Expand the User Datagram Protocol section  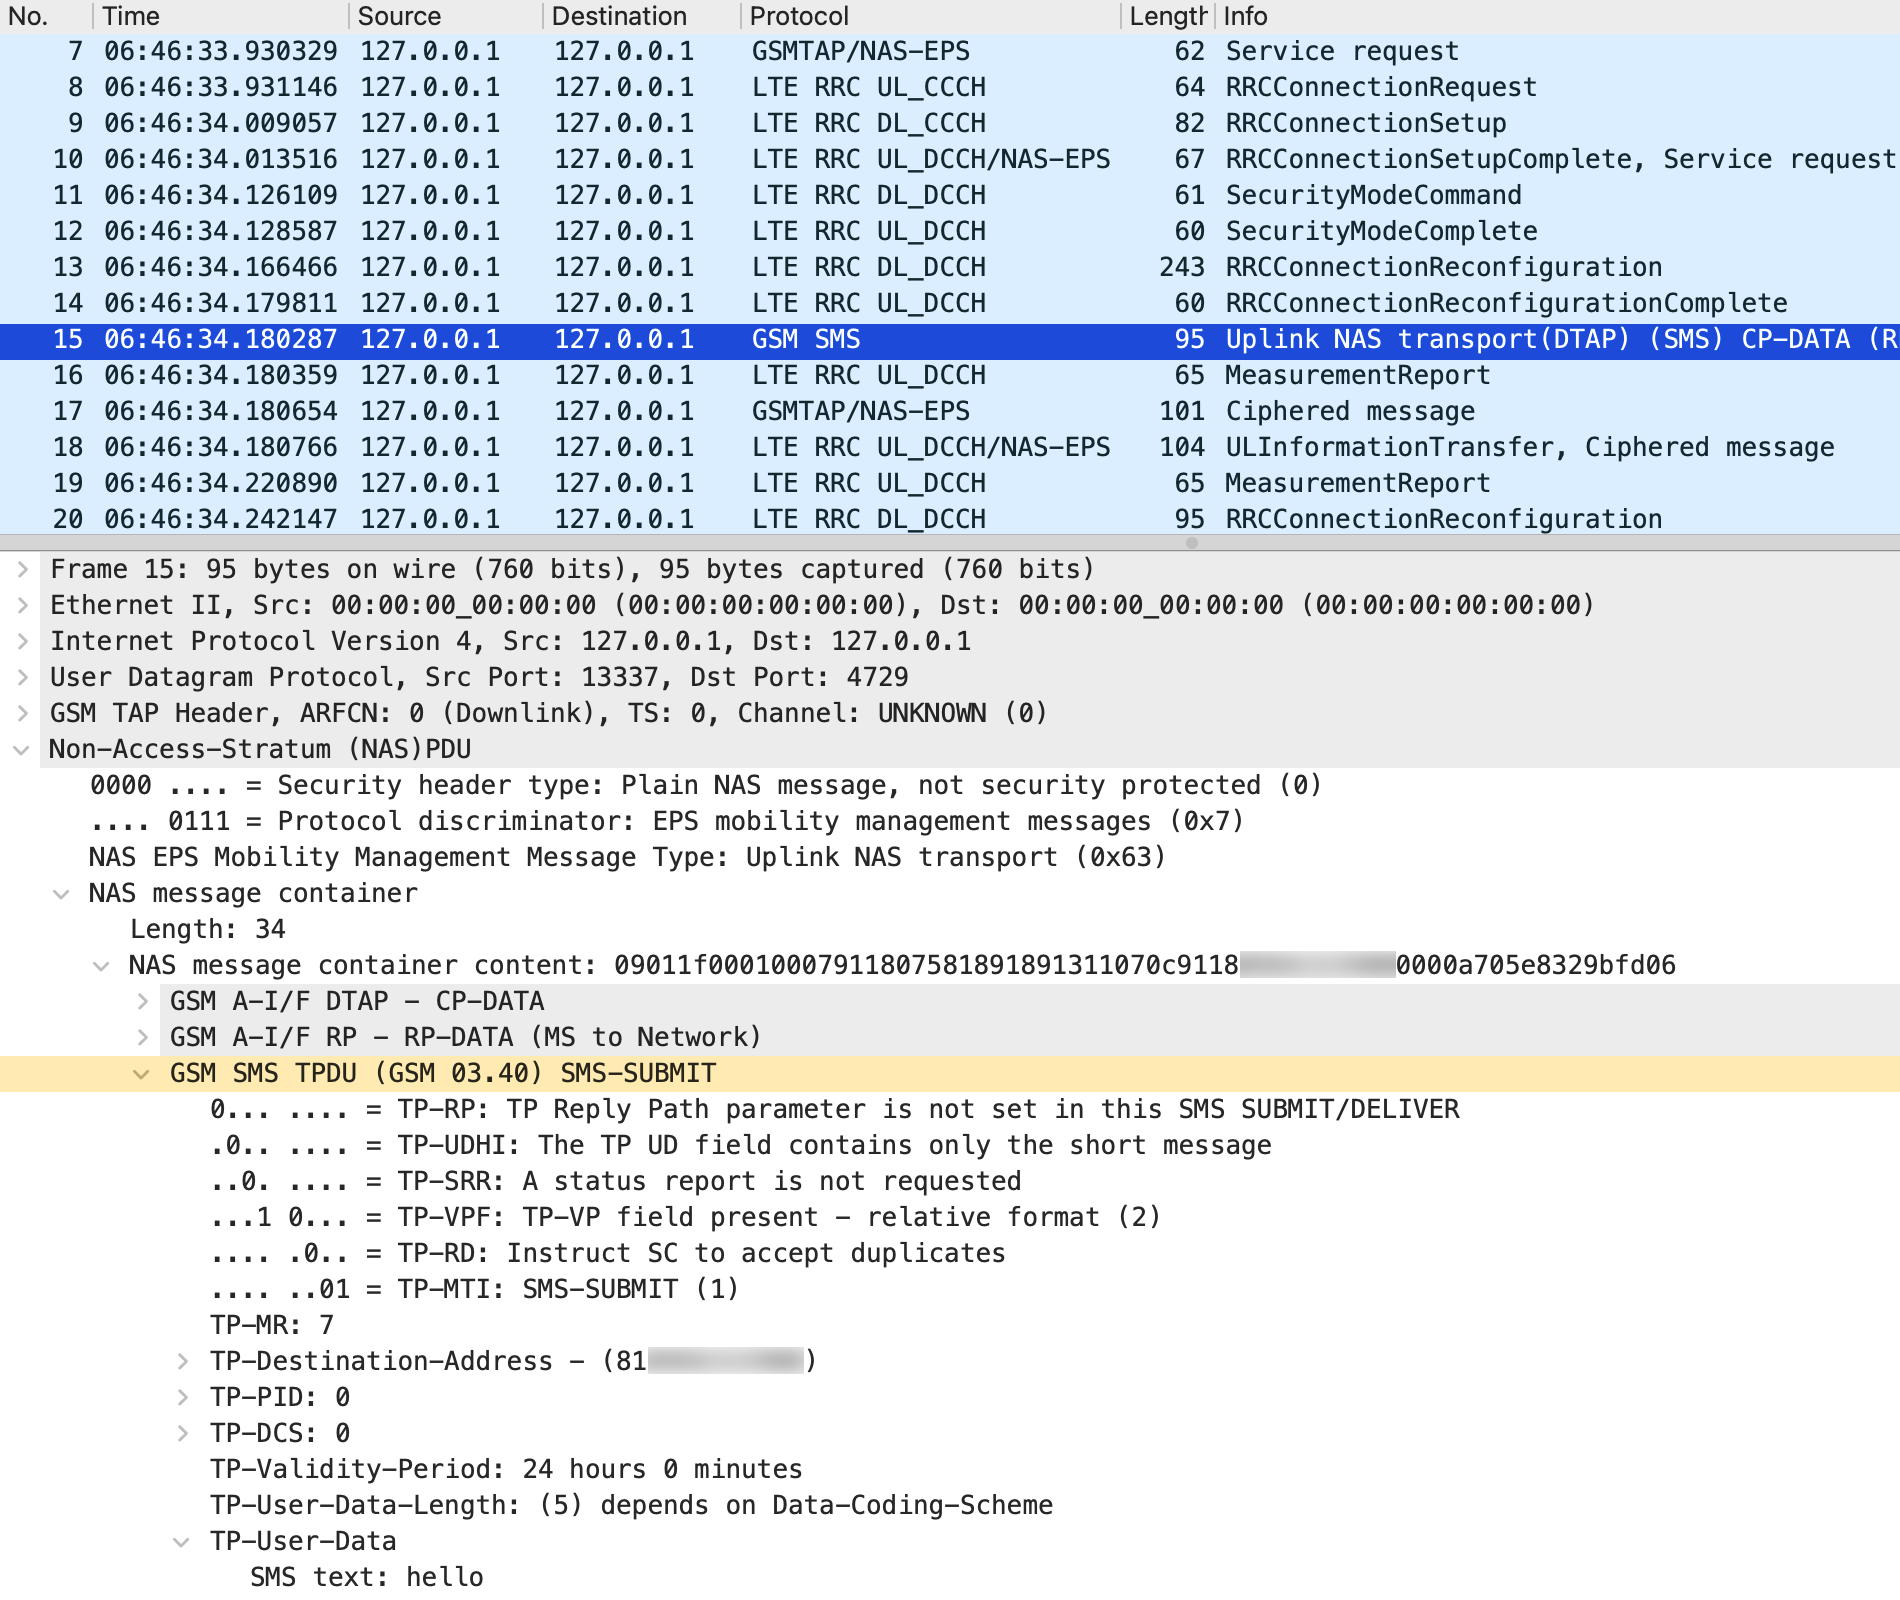coord(22,677)
